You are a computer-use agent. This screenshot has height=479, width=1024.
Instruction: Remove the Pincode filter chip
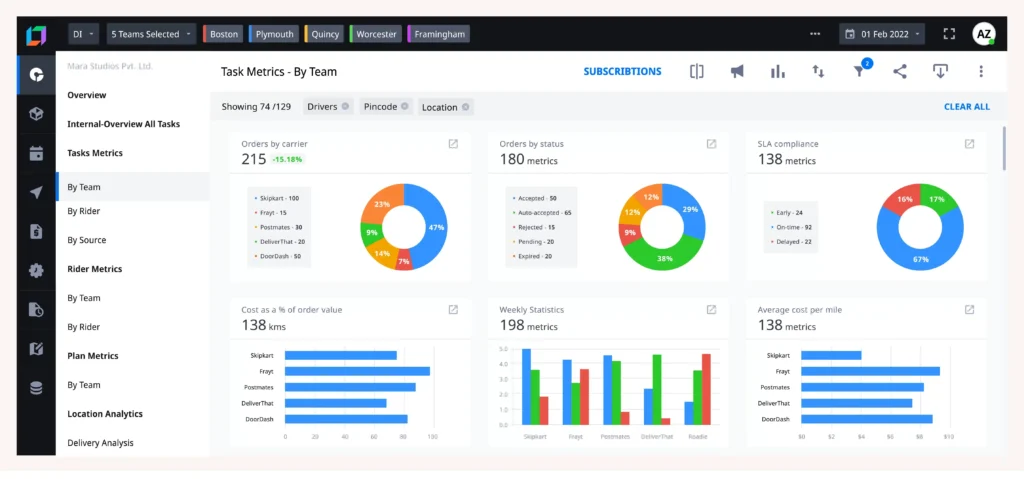point(403,106)
